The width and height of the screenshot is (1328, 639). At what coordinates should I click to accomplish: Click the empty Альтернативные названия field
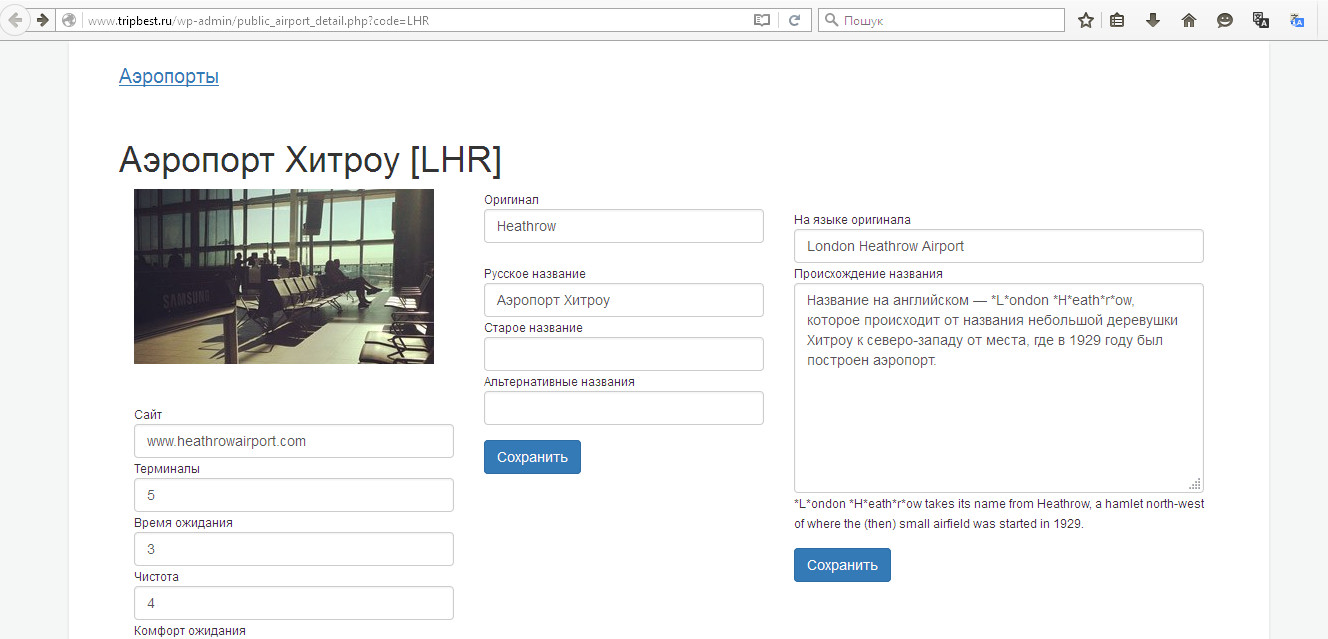point(624,408)
